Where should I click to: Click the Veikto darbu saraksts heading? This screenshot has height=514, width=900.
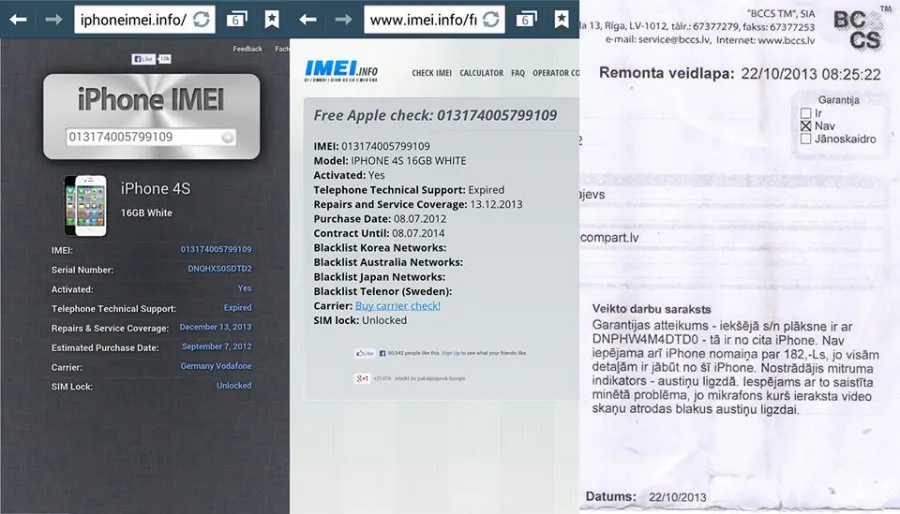point(651,309)
